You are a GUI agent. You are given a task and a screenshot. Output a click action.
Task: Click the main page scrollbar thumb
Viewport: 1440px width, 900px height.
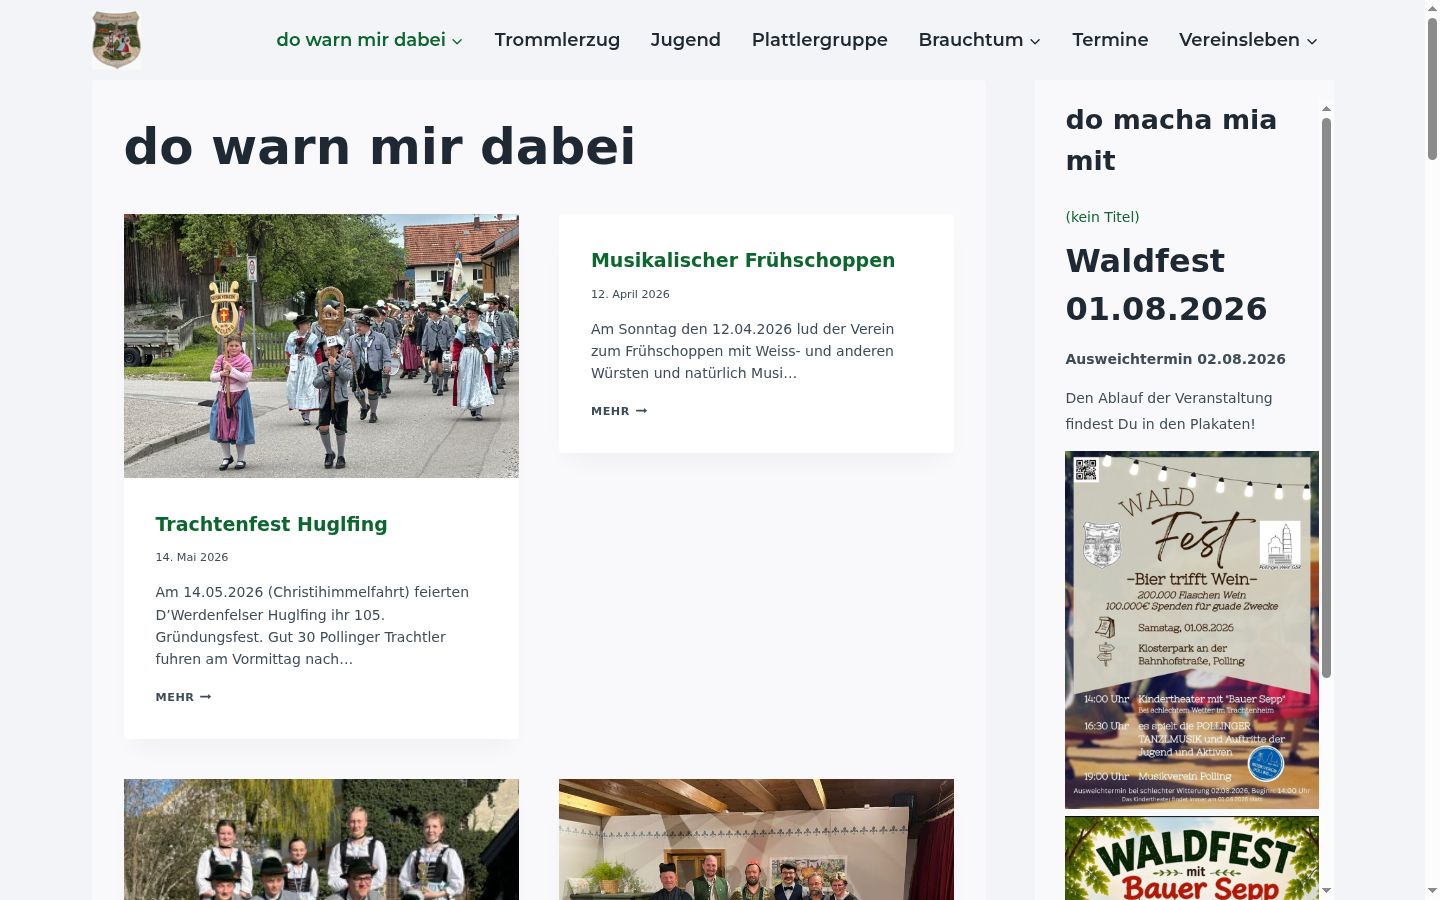tap(1432, 88)
